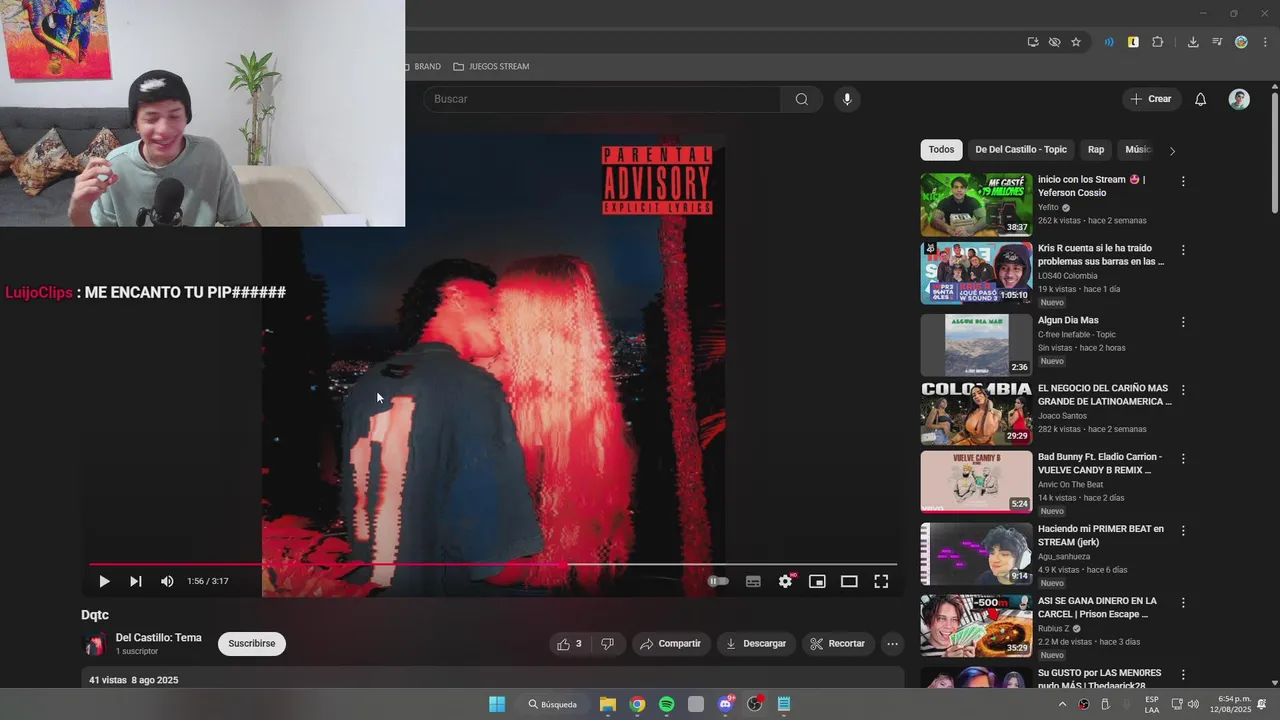Screen dimensions: 1280x720
Task: Open options for inicio con los Stream video
Action: coord(1183,182)
